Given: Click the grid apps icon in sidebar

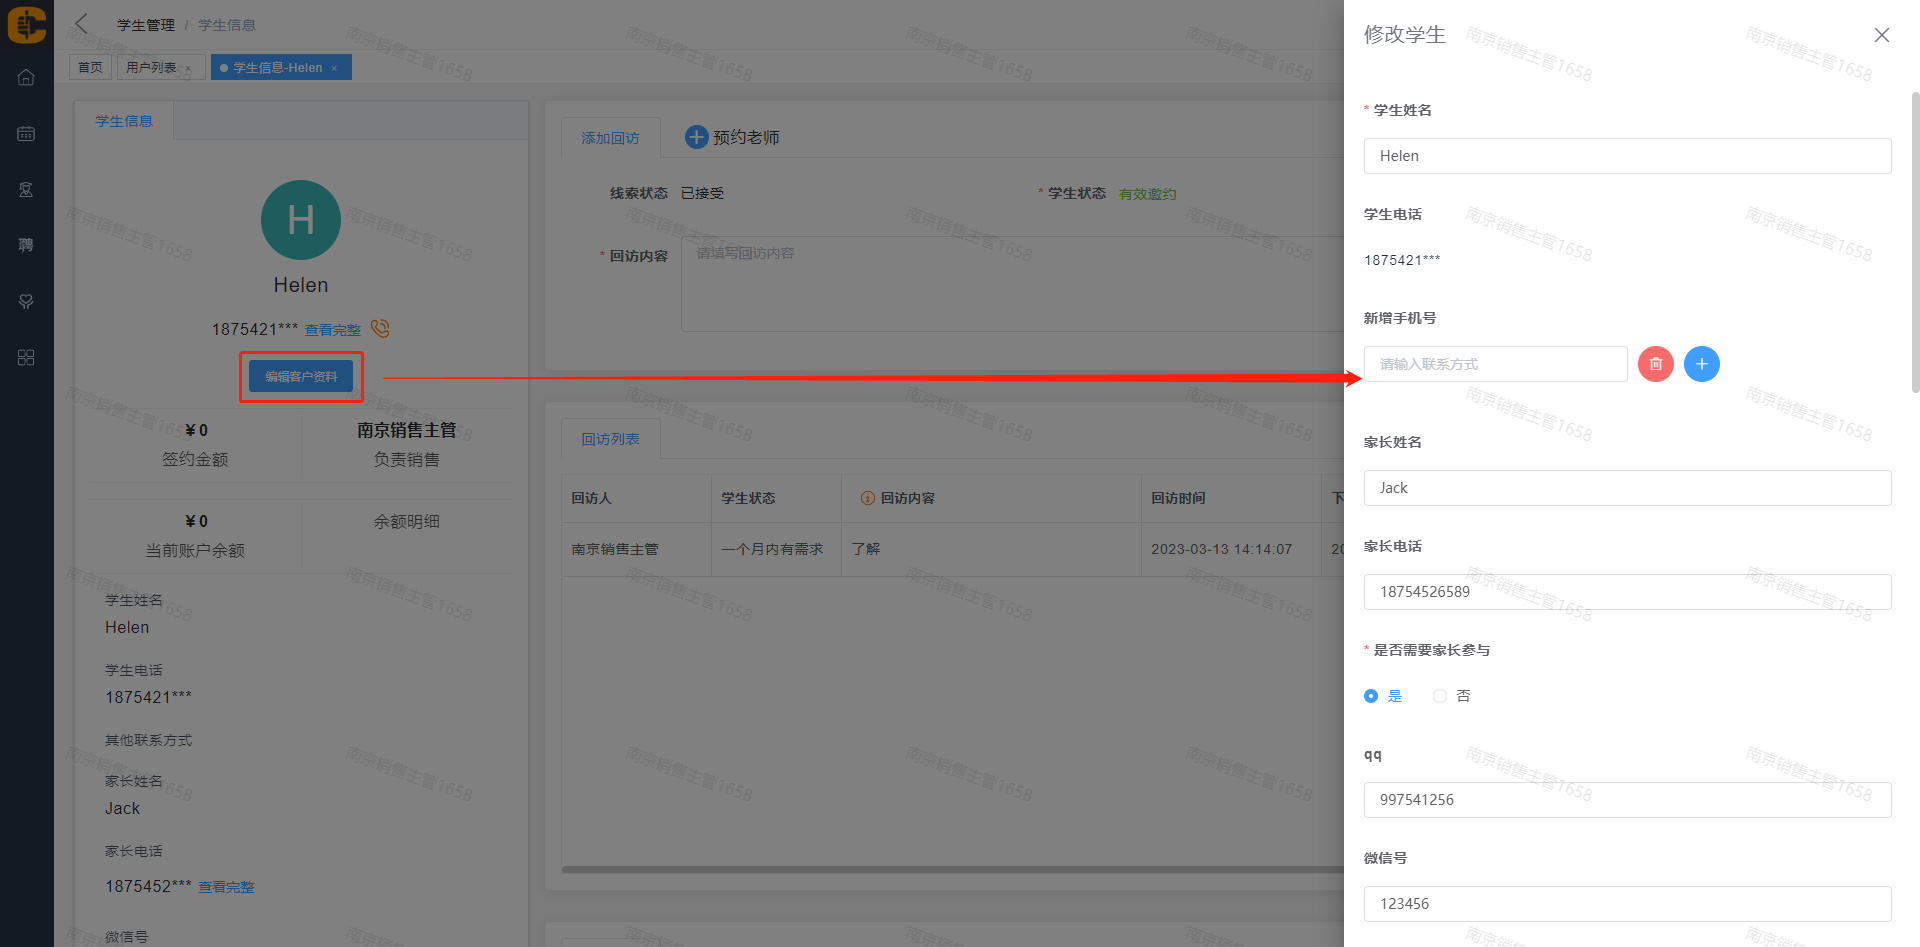Looking at the screenshot, I should point(26,357).
